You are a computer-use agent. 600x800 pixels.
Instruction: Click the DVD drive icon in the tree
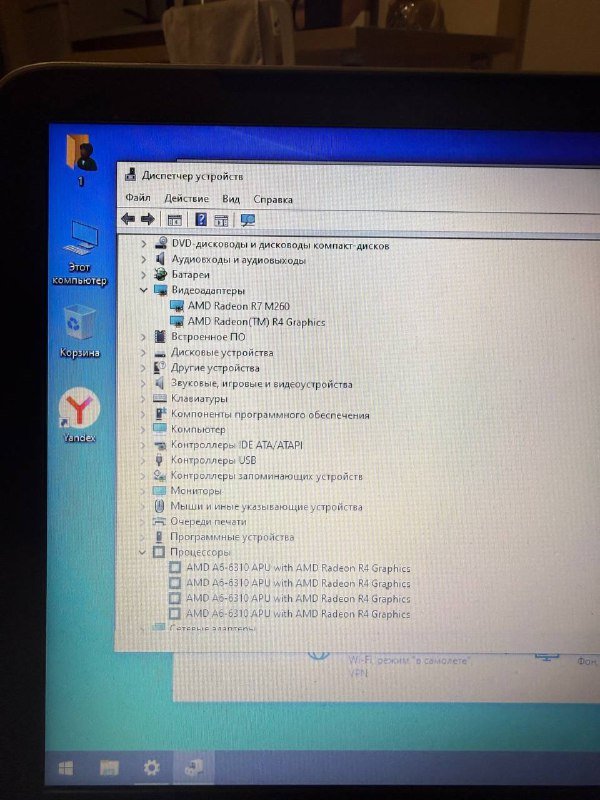click(x=161, y=243)
